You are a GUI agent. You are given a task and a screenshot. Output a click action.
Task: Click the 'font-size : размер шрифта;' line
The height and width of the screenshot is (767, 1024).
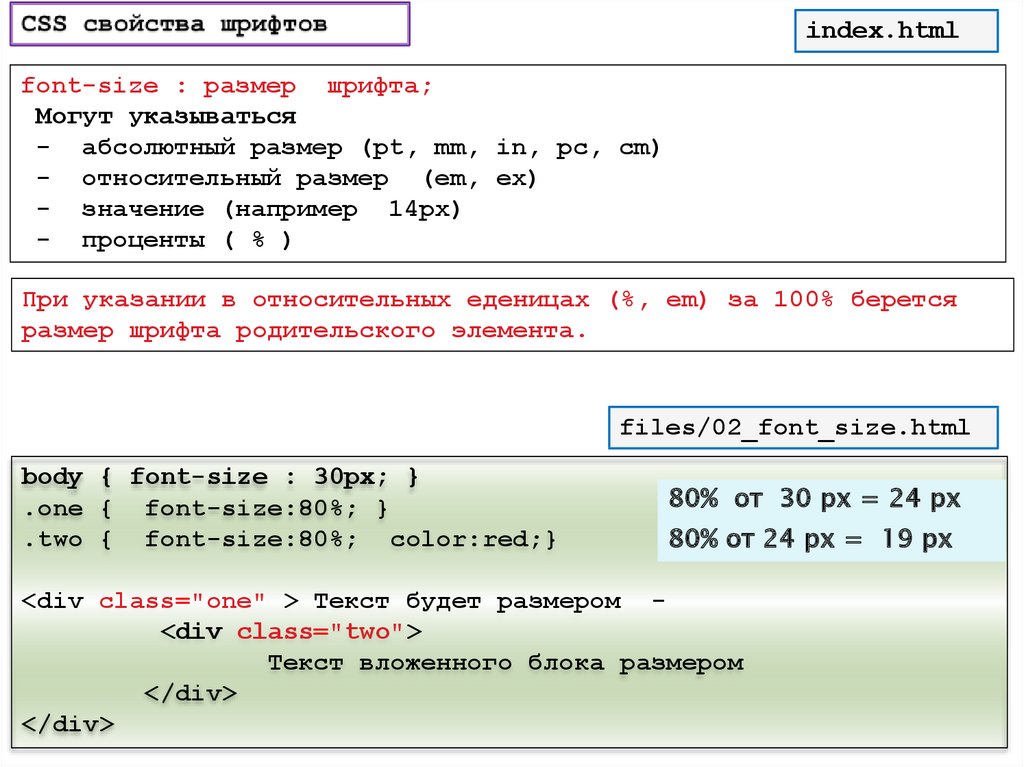tap(226, 86)
